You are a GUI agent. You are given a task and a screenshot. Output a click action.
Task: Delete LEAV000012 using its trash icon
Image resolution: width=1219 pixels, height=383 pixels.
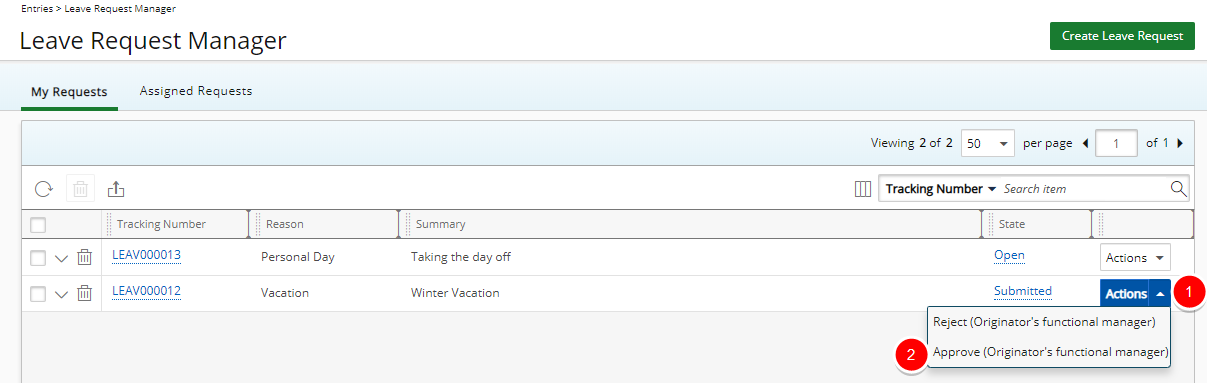pos(85,293)
